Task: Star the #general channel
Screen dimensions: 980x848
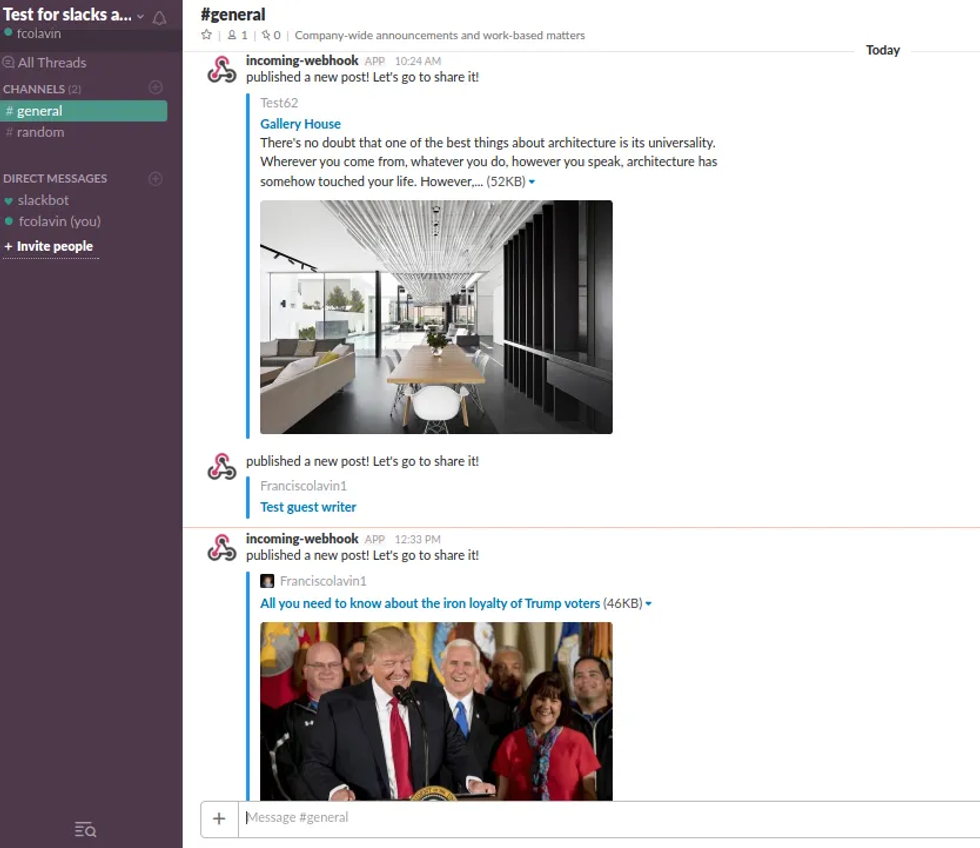Action: pos(207,35)
